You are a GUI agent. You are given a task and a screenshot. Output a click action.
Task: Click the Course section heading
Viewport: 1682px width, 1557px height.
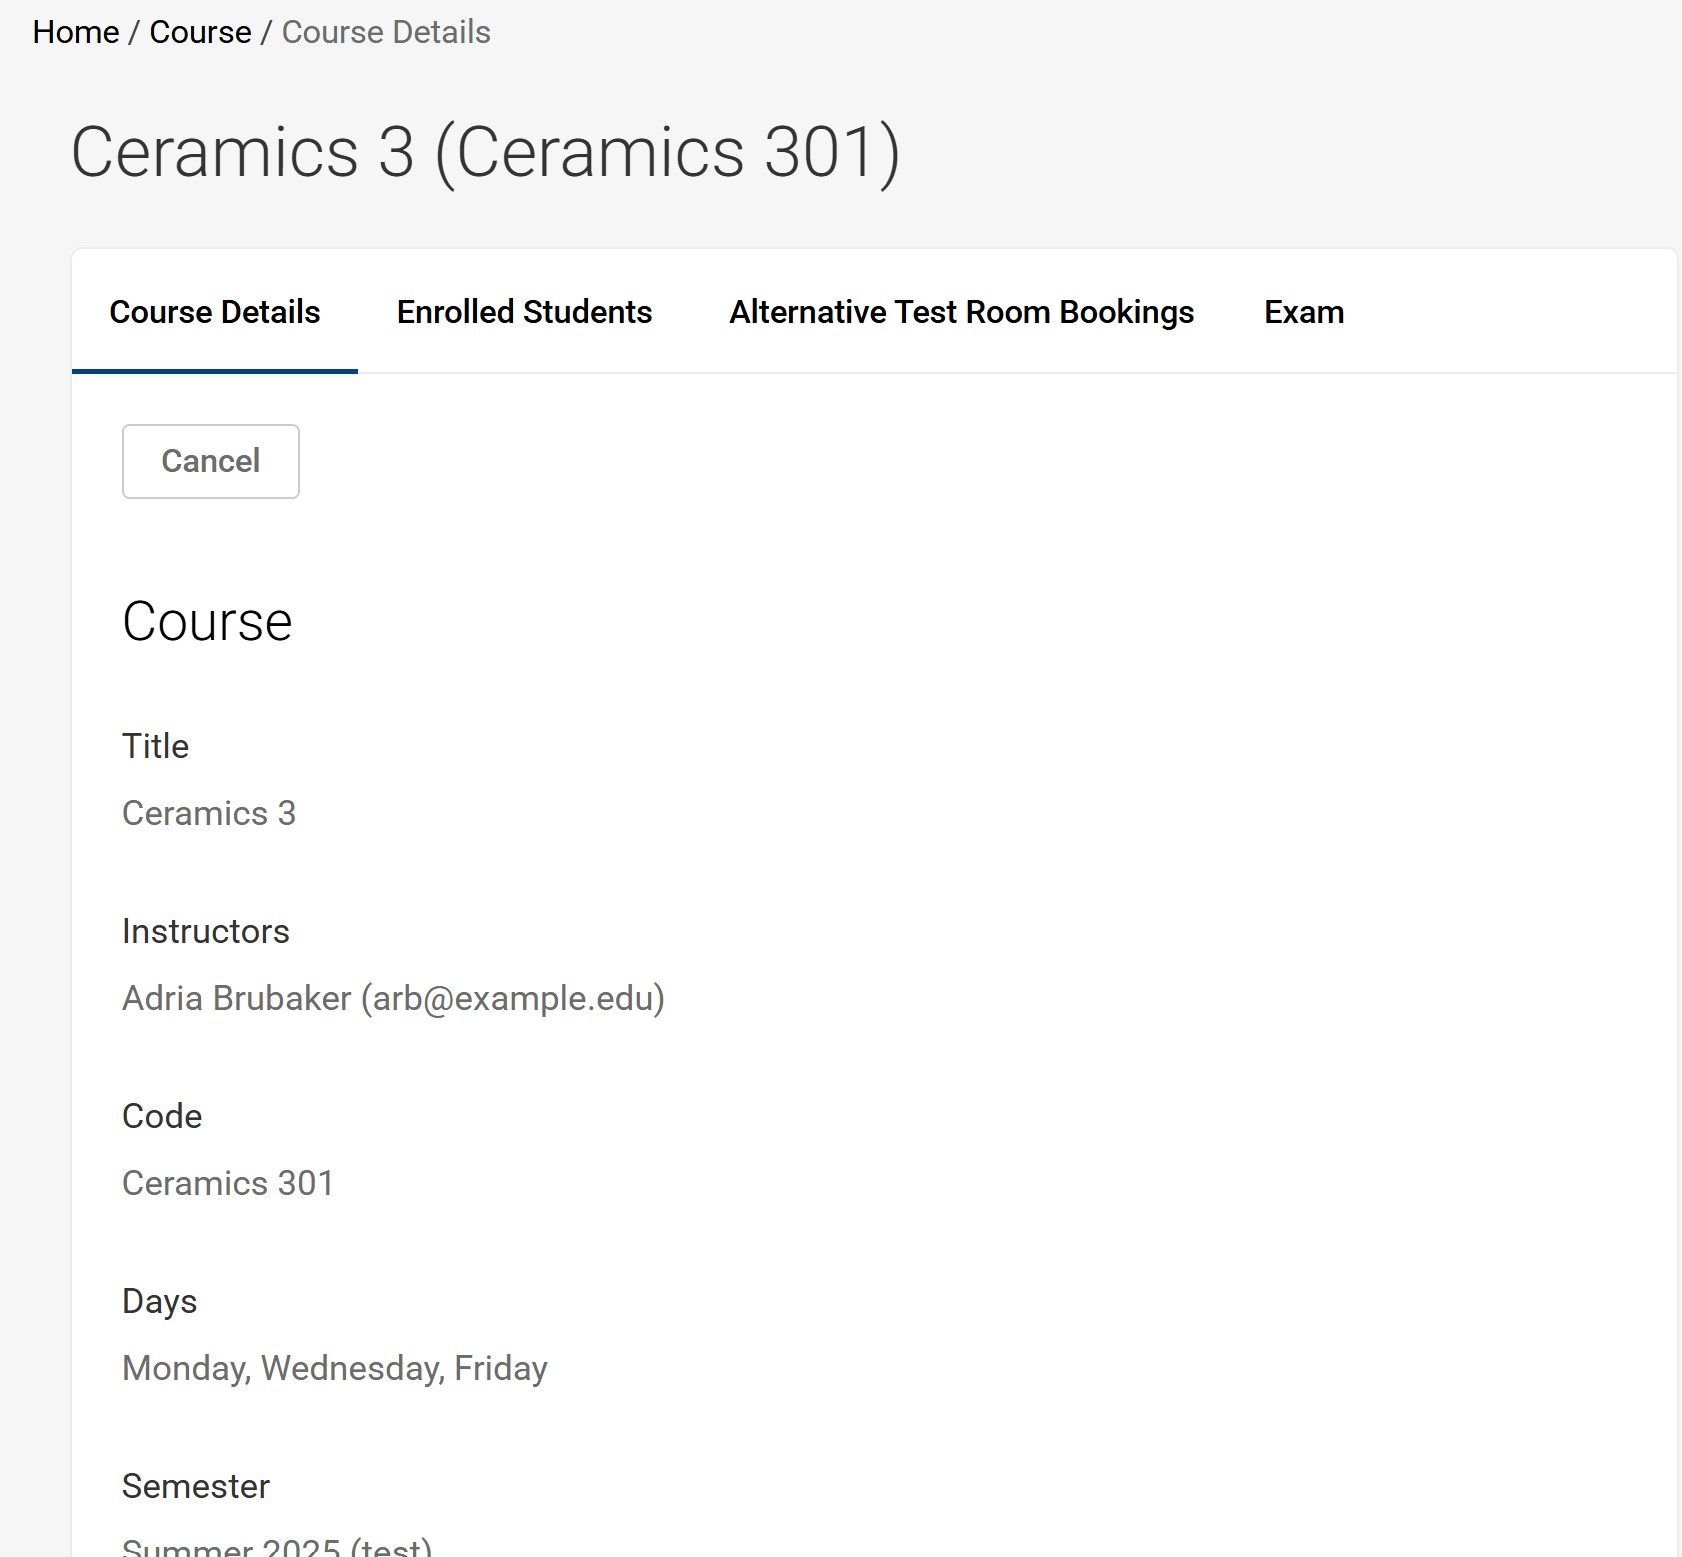click(x=207, y=621)
